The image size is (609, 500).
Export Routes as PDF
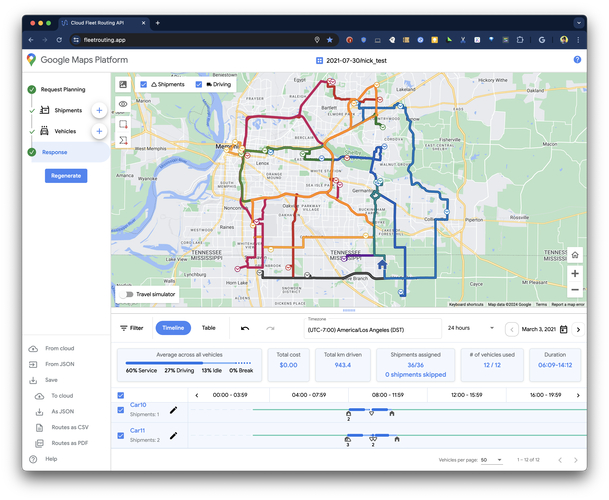(x=70, y=443)
